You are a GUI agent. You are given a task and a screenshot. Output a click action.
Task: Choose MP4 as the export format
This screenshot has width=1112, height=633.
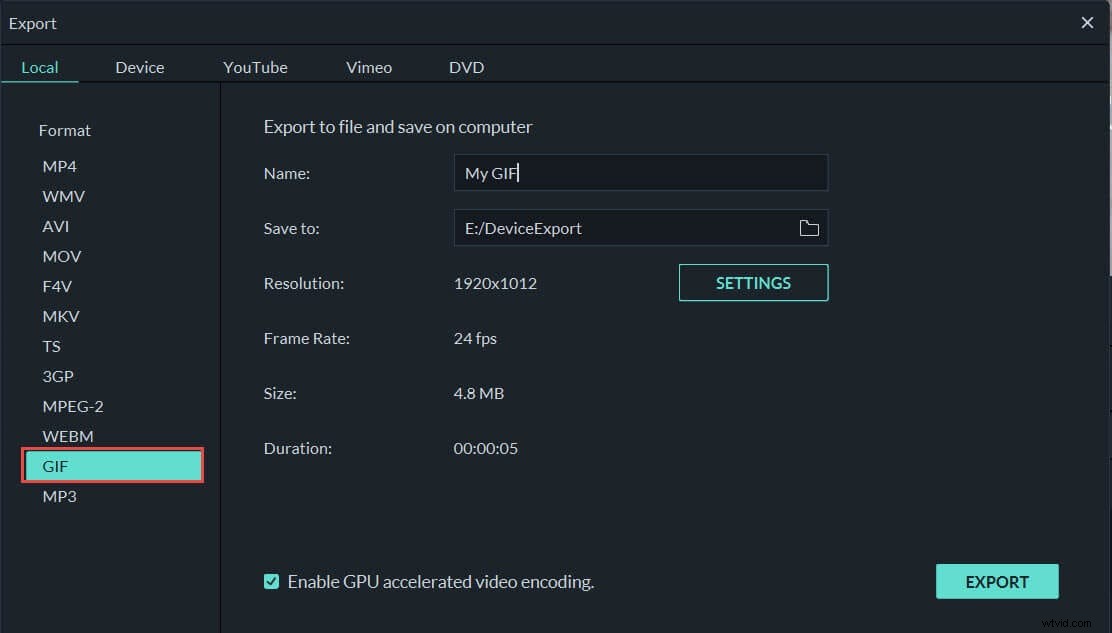click(59, 166)
